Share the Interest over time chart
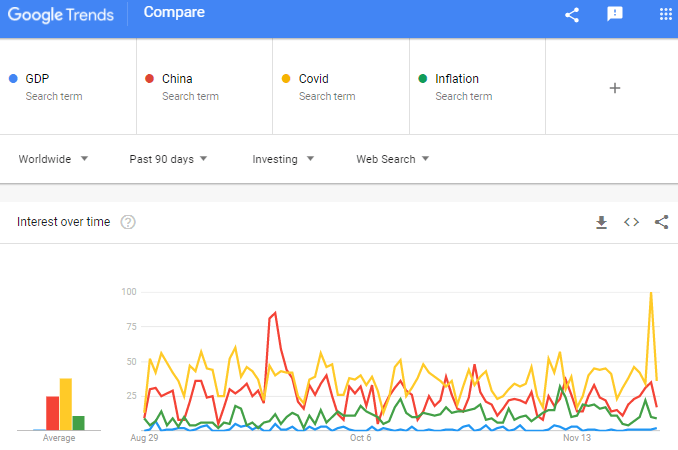 point(661,222)
